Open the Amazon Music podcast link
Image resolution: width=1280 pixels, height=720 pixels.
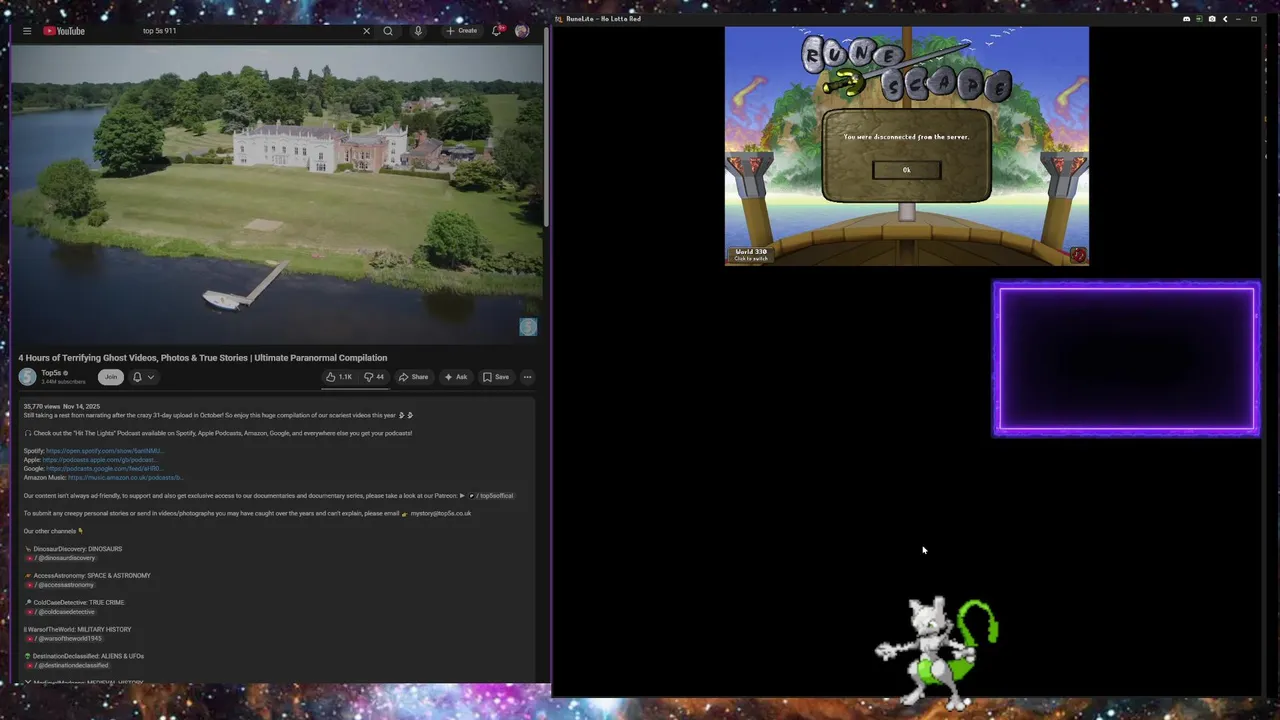pyautogui.click(x=125, y=478)
